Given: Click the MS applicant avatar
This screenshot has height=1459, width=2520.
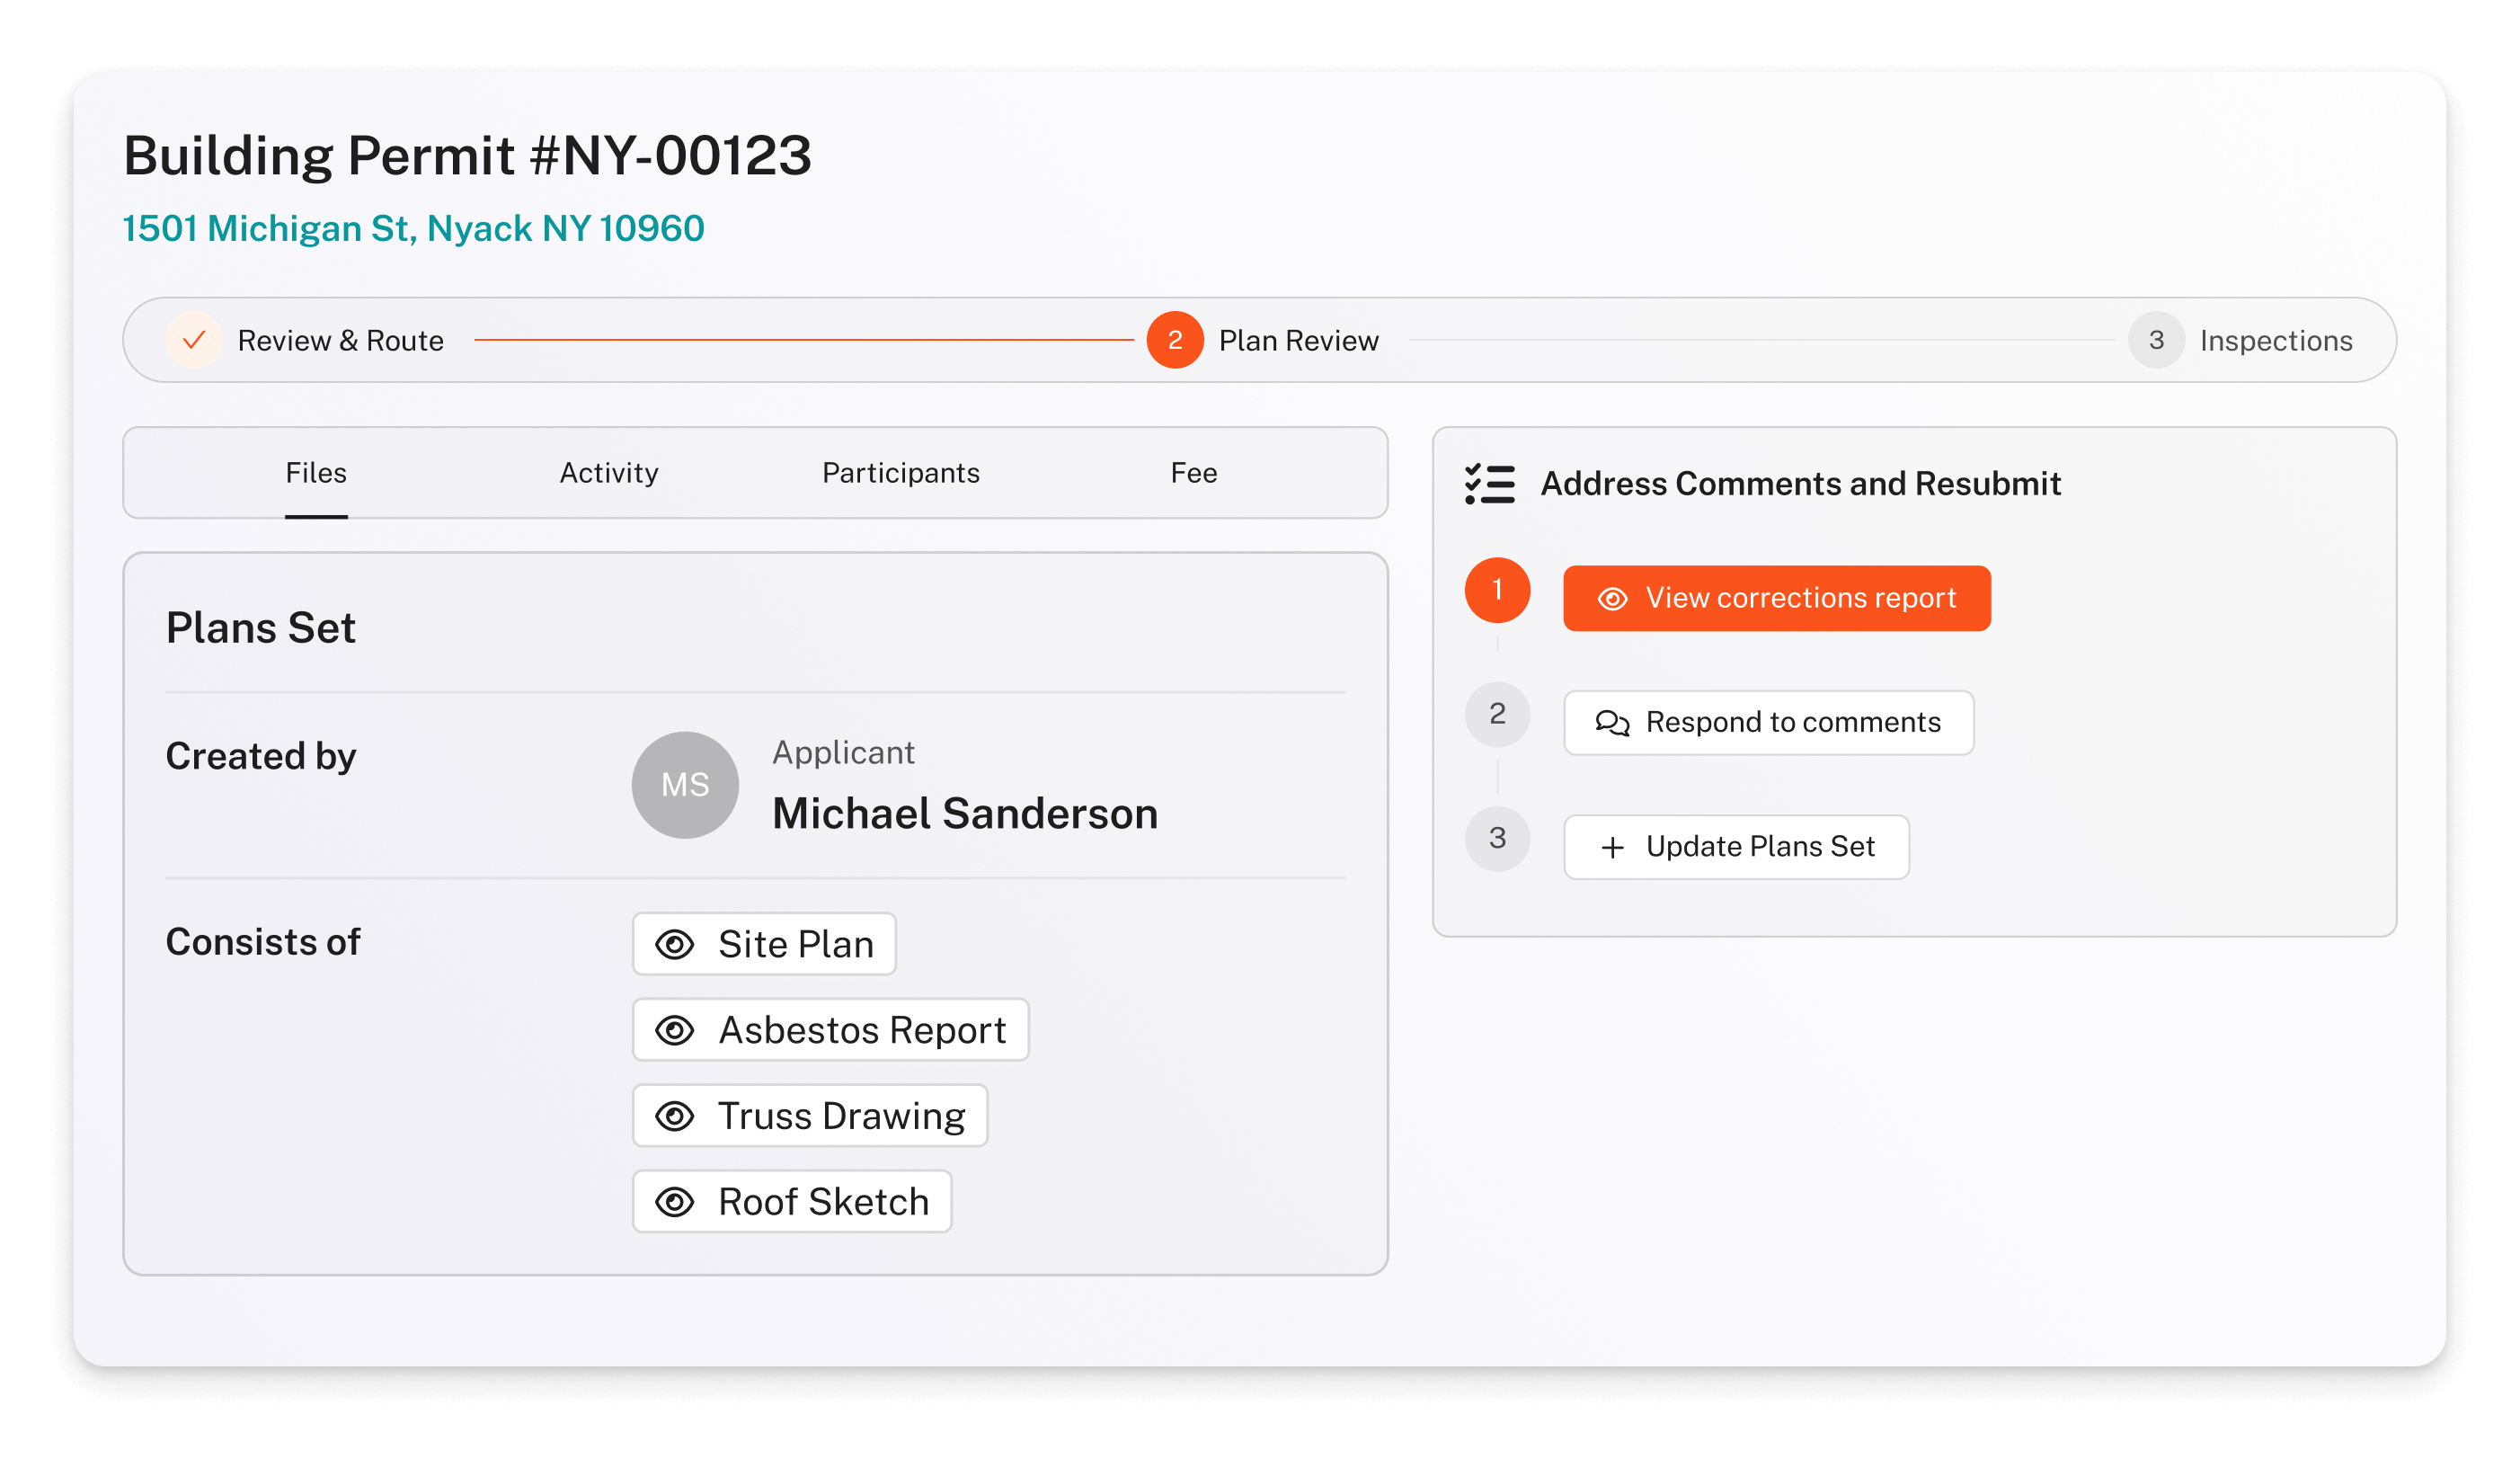Looking at the screenshot, I should 685,785.
